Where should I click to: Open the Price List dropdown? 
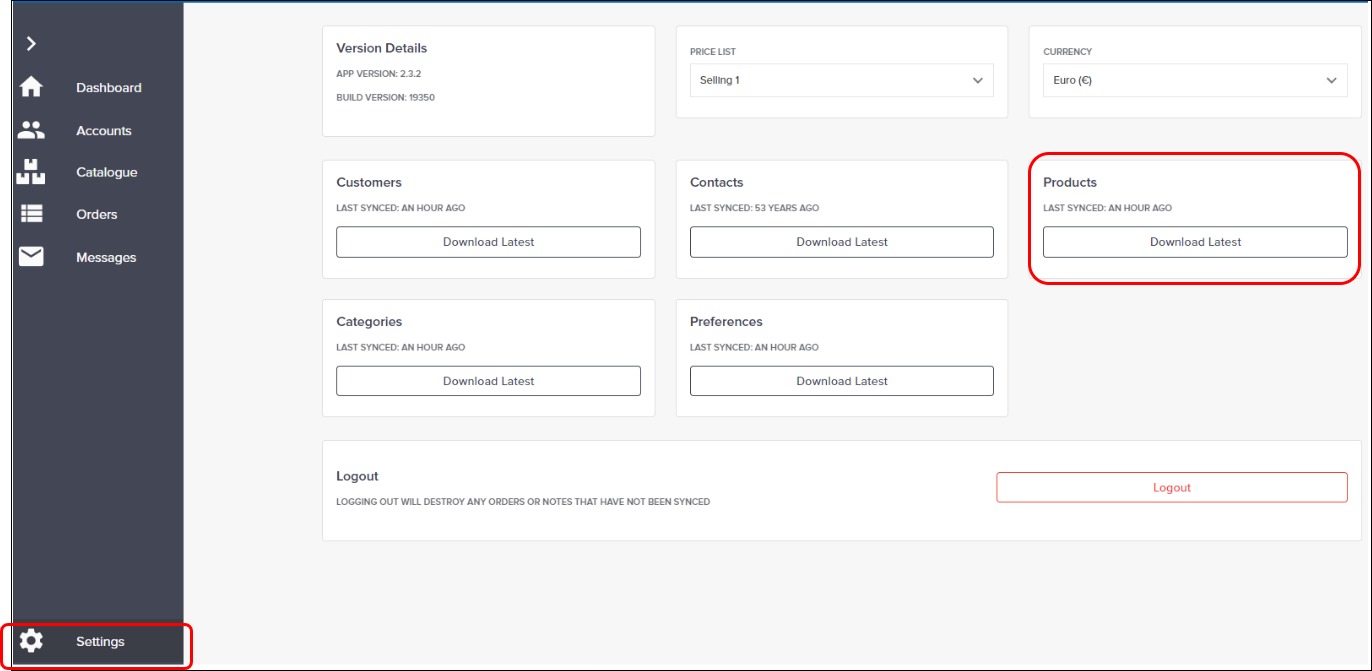coord(840,81)
